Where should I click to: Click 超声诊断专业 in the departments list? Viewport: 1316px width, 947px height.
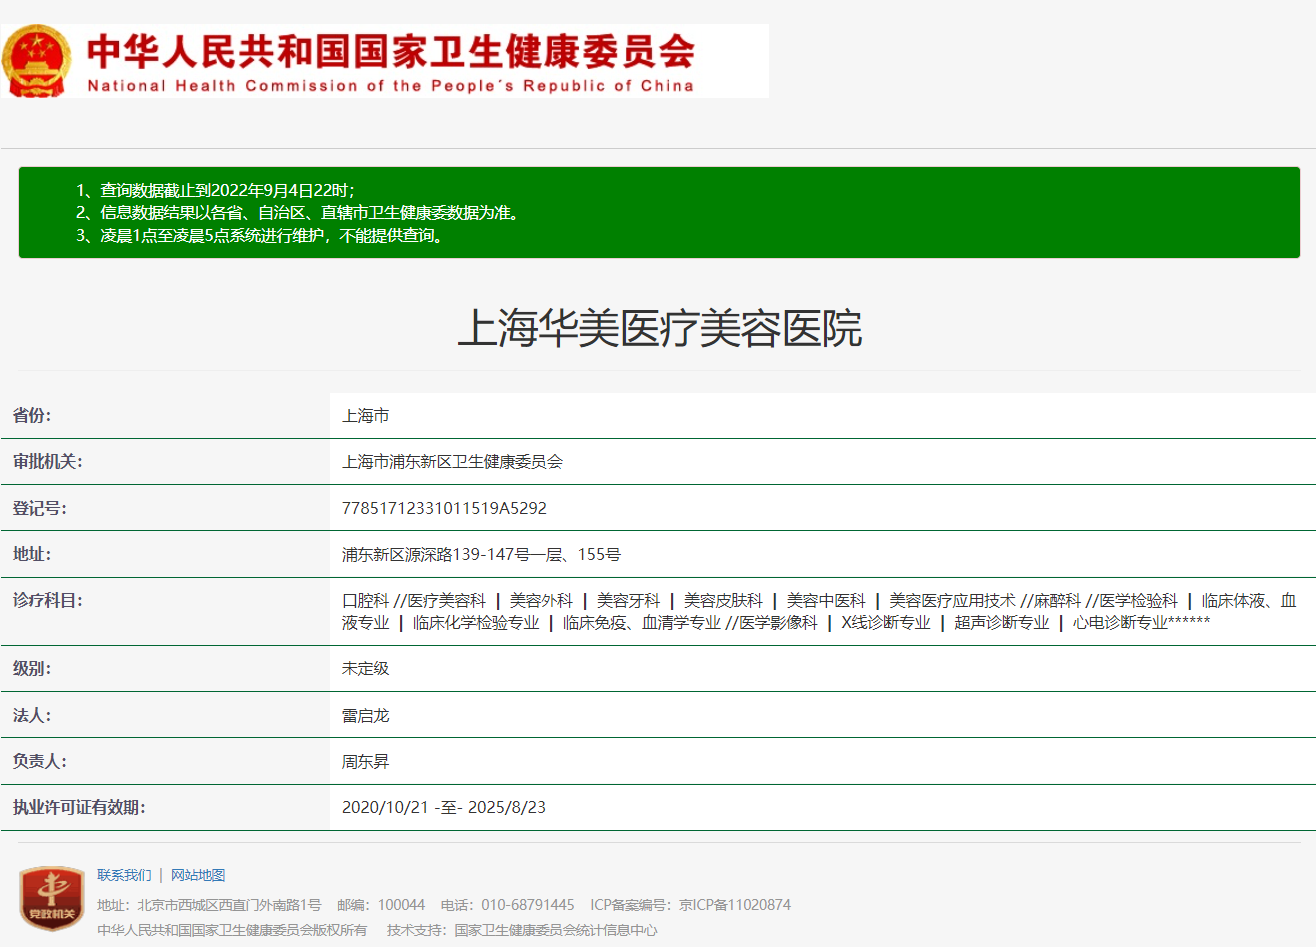1001,622
